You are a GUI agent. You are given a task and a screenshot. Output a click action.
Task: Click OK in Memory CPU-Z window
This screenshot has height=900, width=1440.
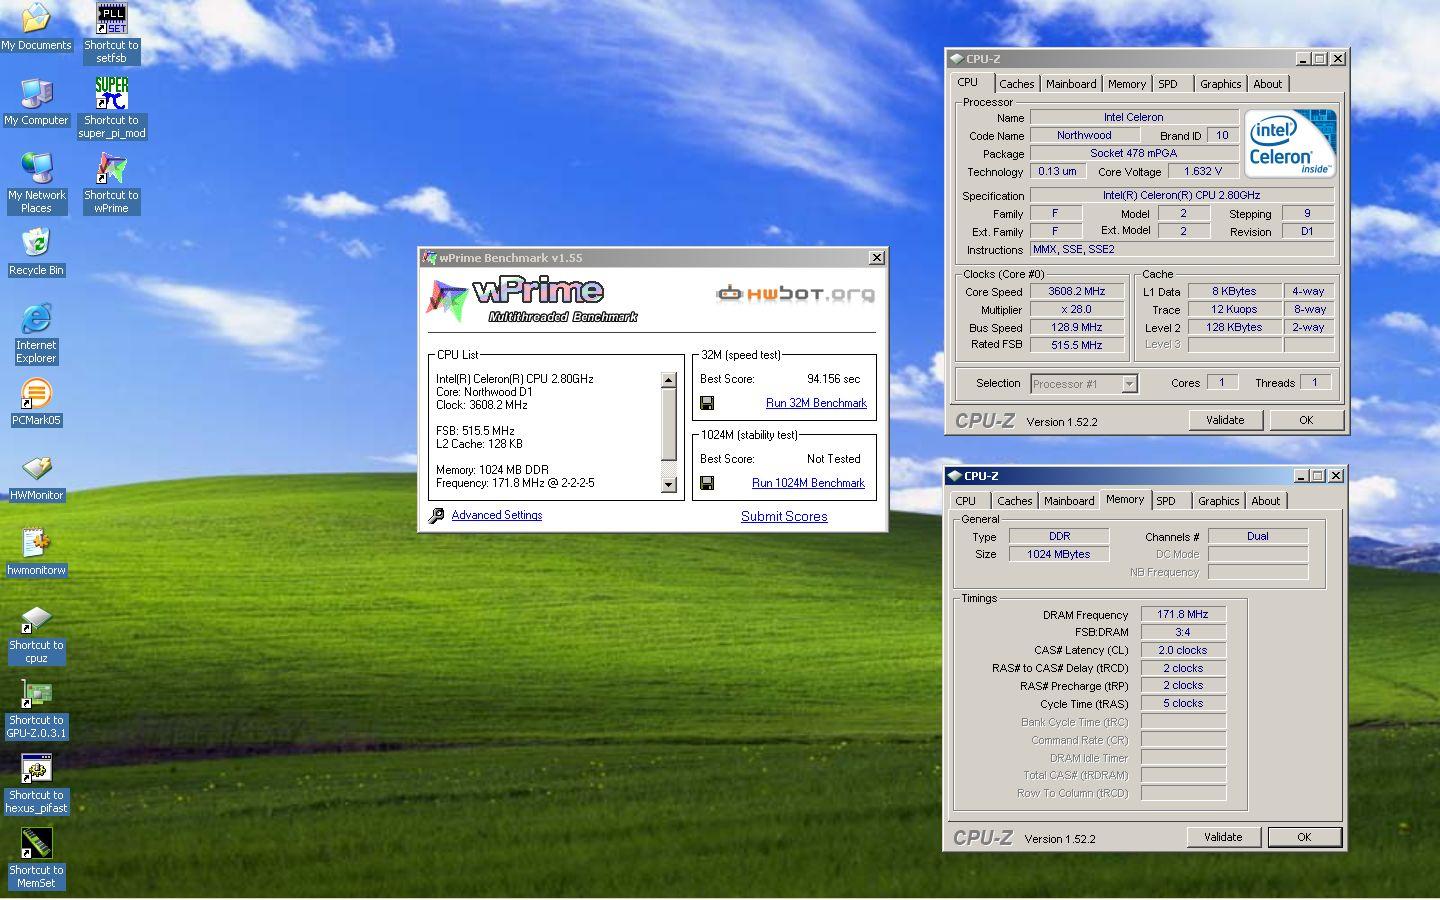coord(1304,837)
